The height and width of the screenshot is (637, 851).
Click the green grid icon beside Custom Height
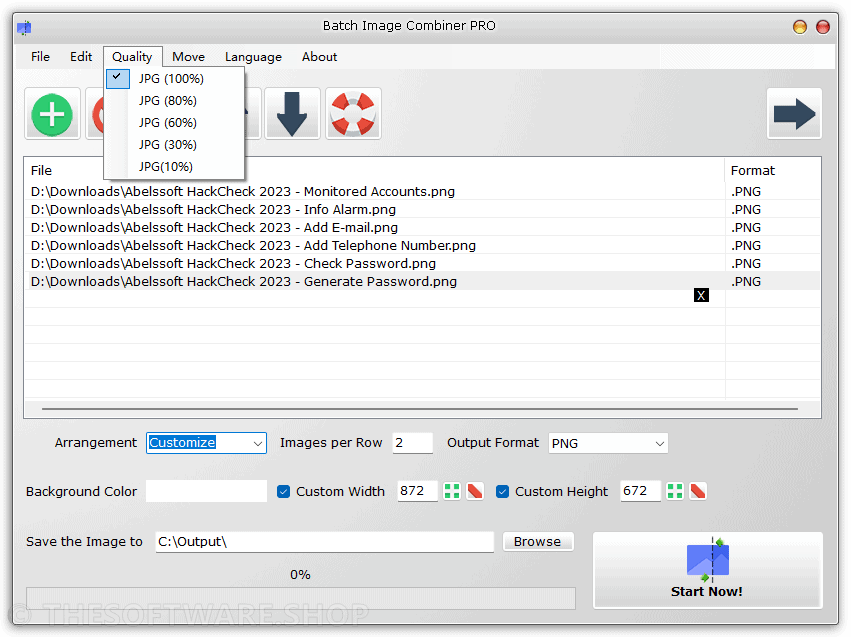point(675,491)
